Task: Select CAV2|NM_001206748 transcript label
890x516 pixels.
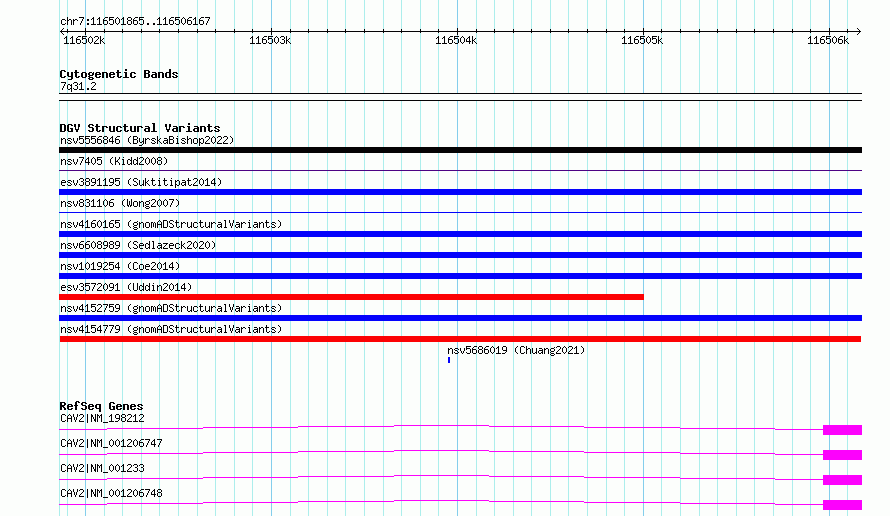Action: [111, 493]
